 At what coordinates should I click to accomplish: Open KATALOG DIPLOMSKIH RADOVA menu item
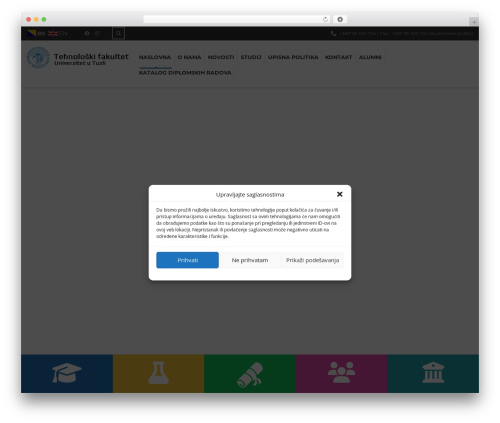coord(185,73)
